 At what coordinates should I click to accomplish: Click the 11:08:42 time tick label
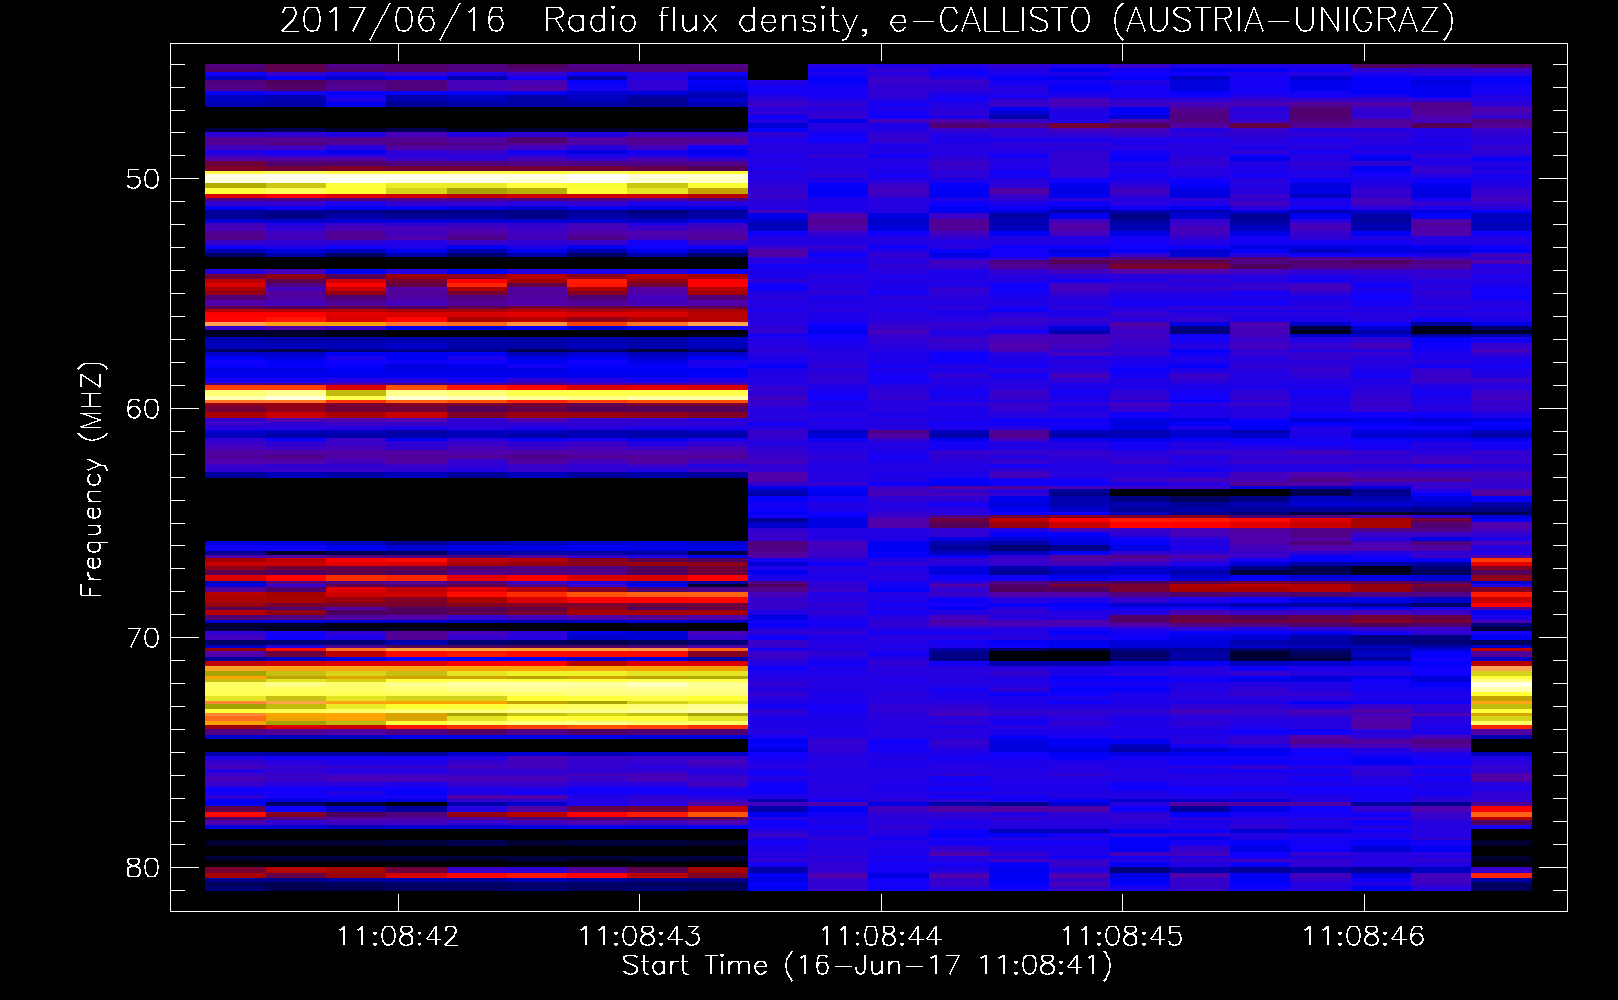pos(398,937)
